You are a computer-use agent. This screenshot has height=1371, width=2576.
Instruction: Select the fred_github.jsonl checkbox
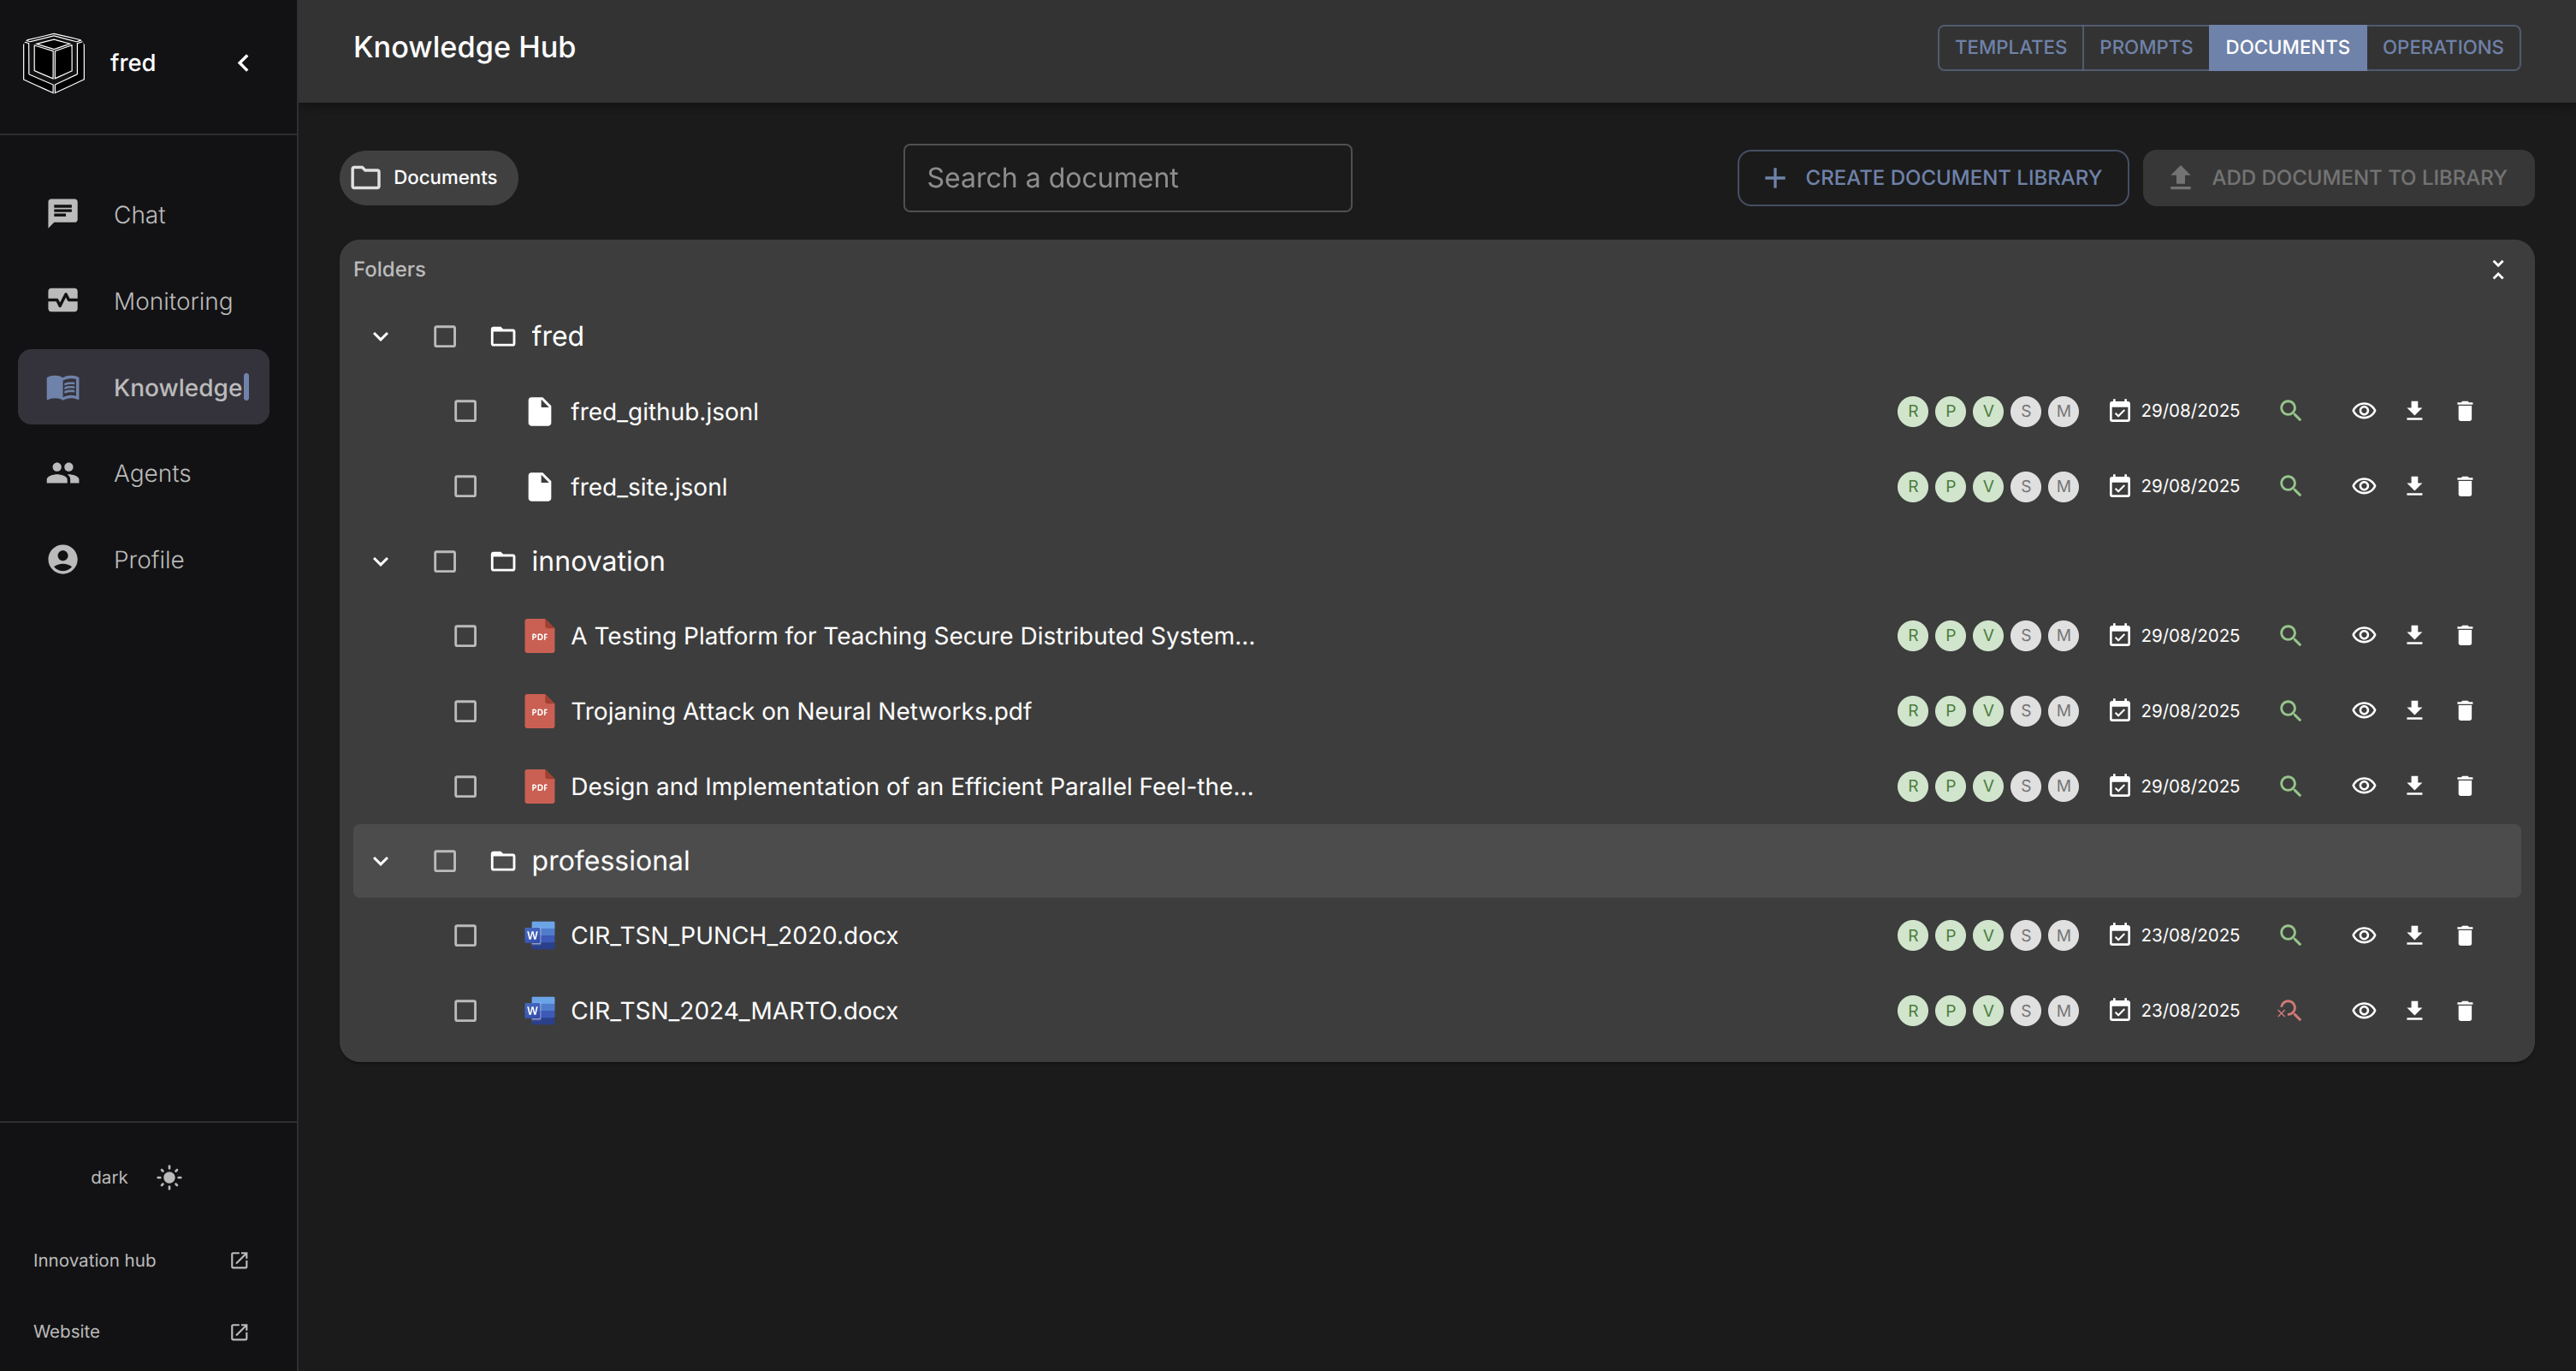[x=465, y=411]
